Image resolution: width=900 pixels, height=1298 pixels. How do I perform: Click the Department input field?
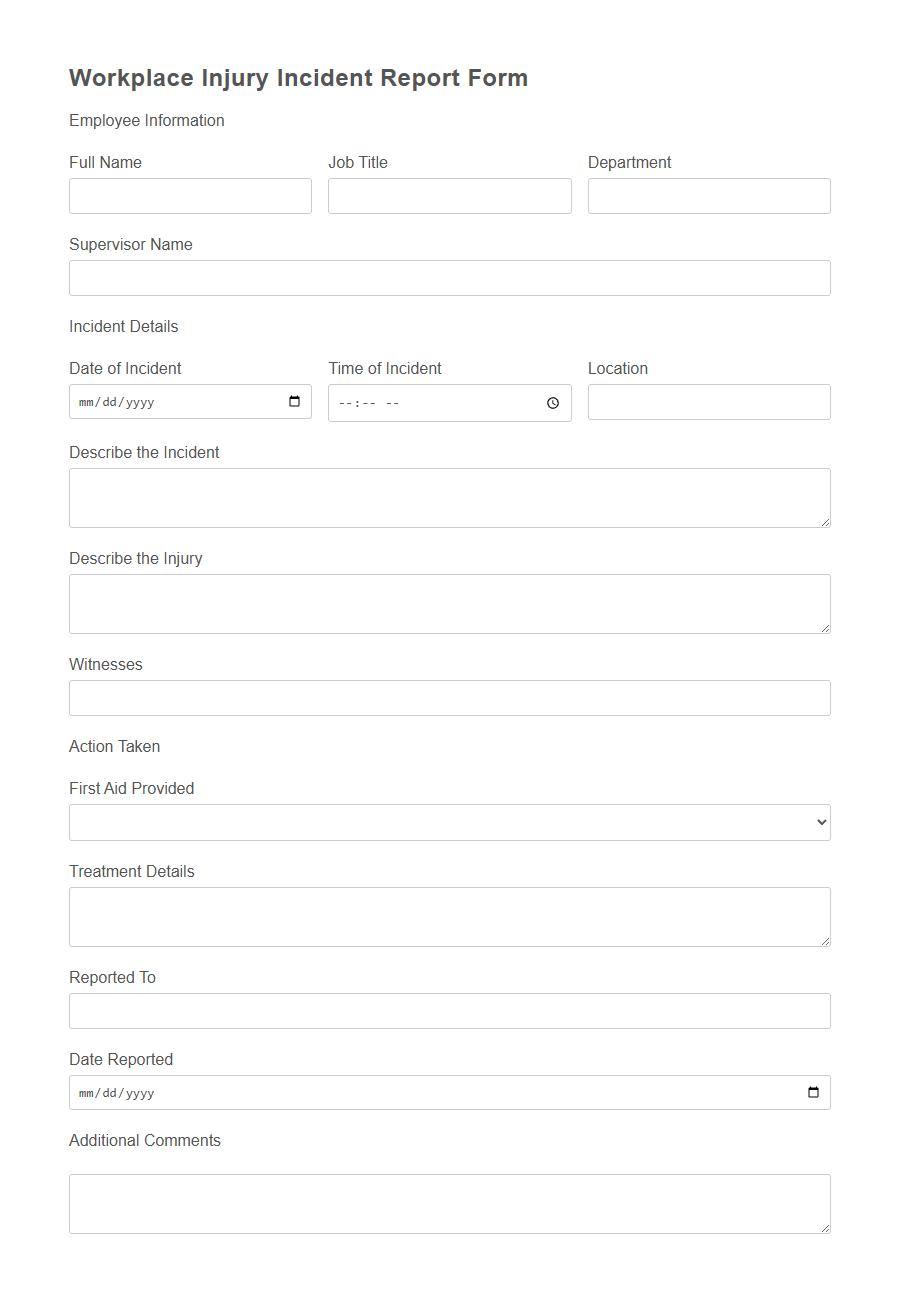pos(709,196)
